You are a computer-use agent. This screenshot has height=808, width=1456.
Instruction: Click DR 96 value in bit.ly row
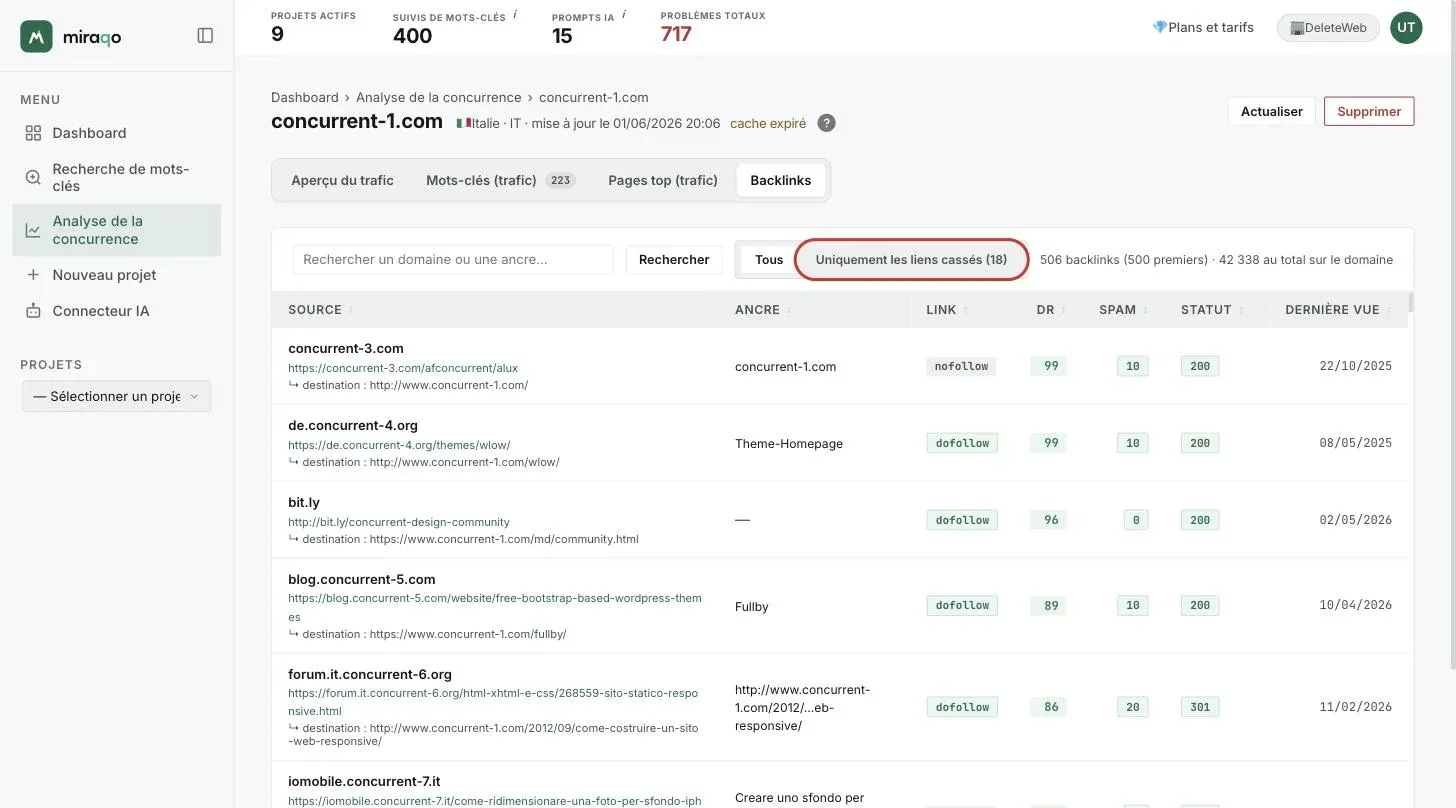tap(1050, 520)
